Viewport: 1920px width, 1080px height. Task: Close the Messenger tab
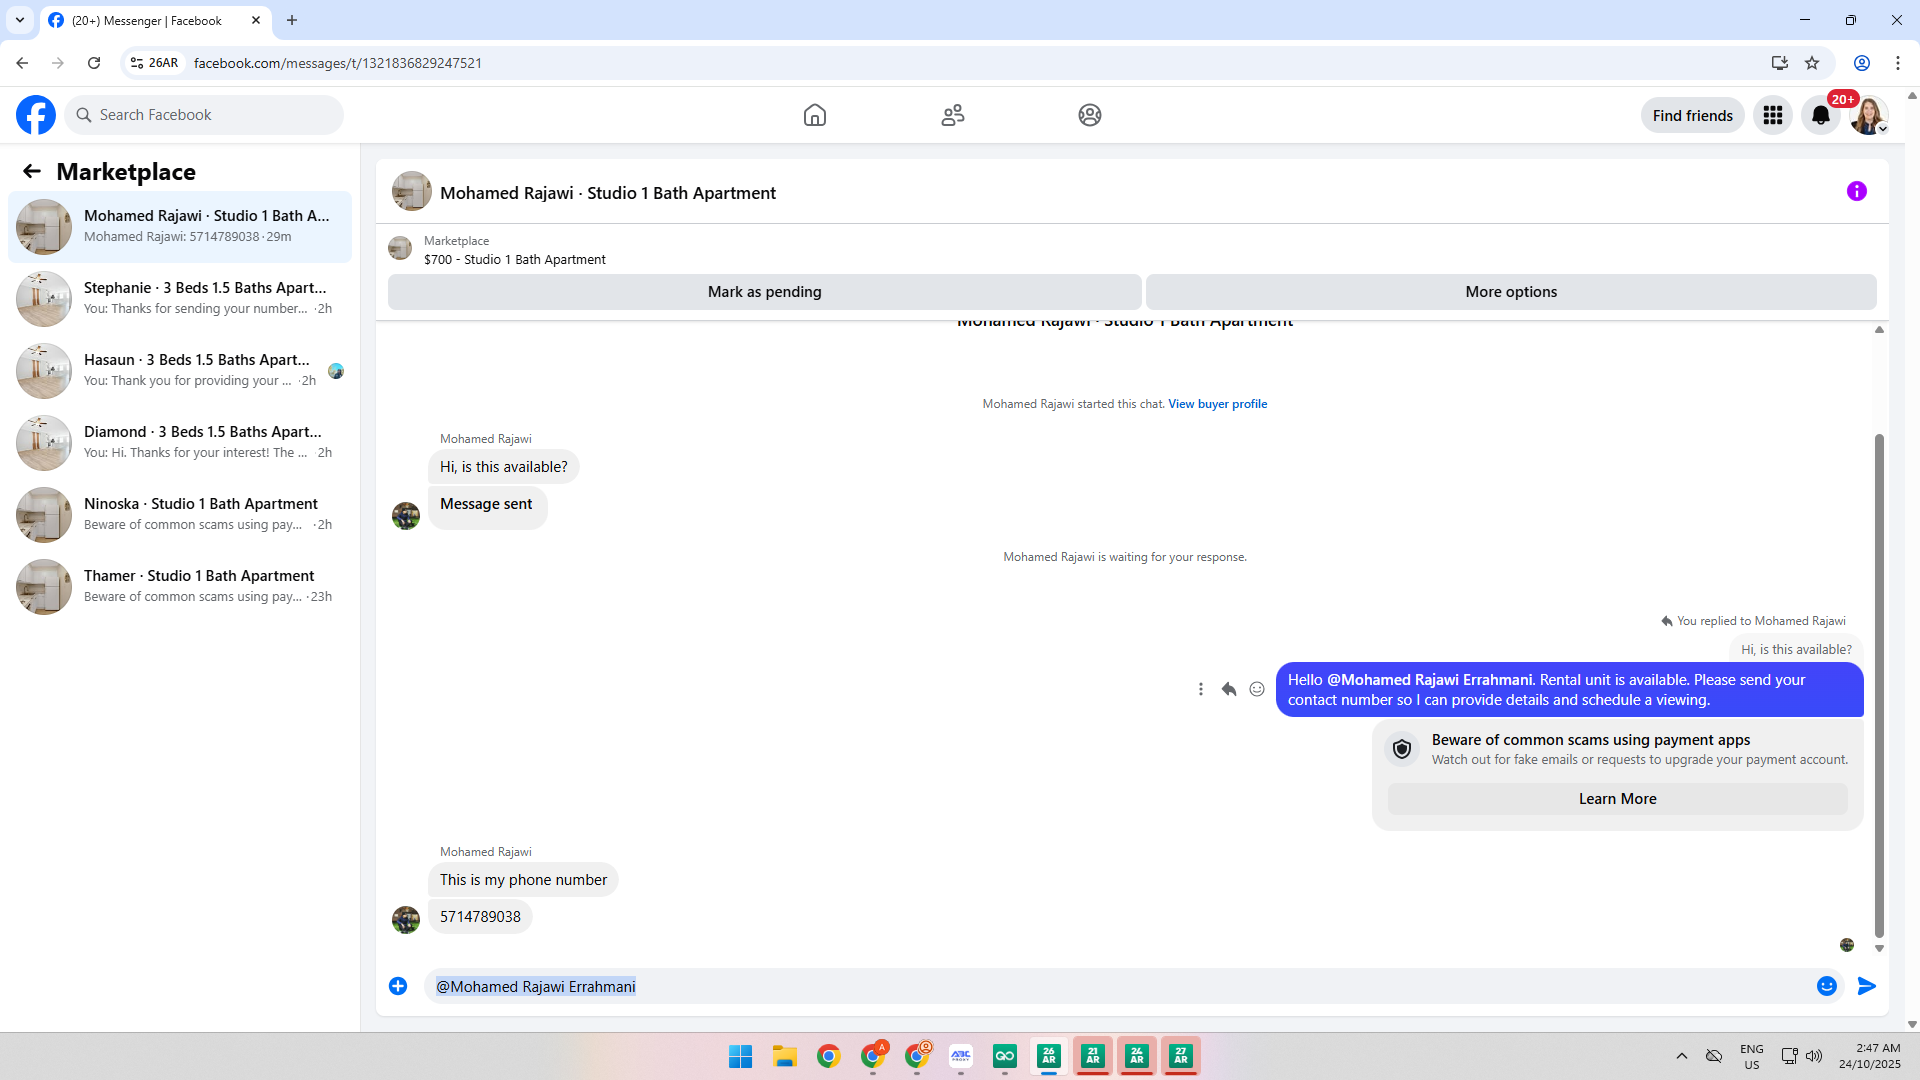(x=256, y=20)
